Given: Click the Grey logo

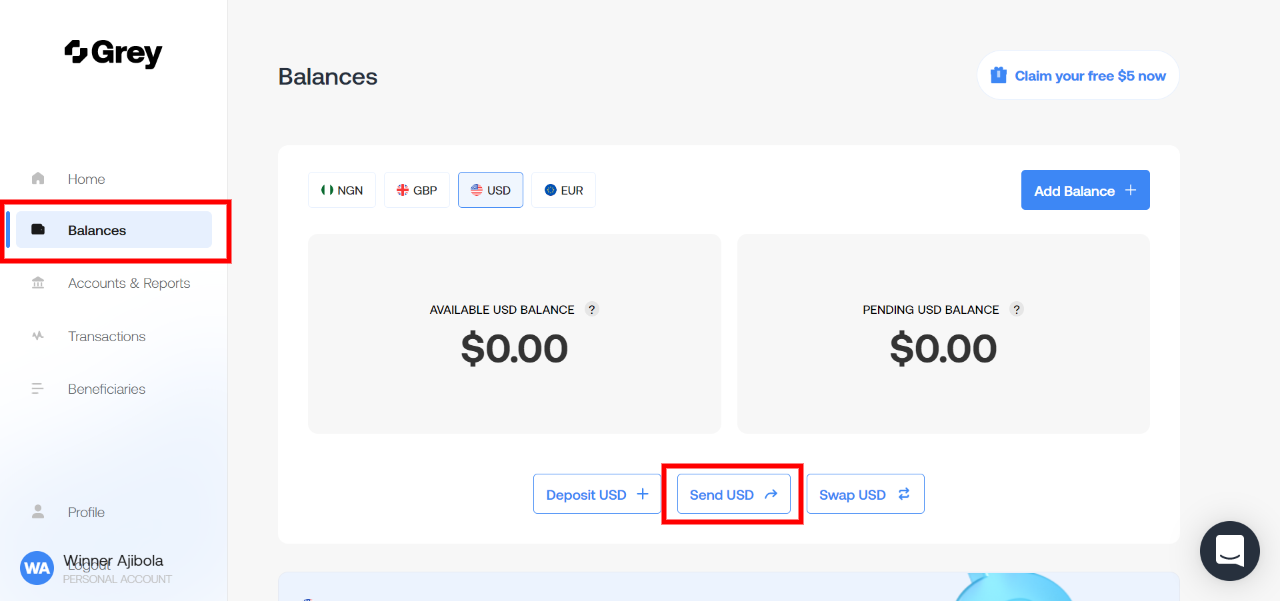Looking at the screenshot, I should pos(113,53).
